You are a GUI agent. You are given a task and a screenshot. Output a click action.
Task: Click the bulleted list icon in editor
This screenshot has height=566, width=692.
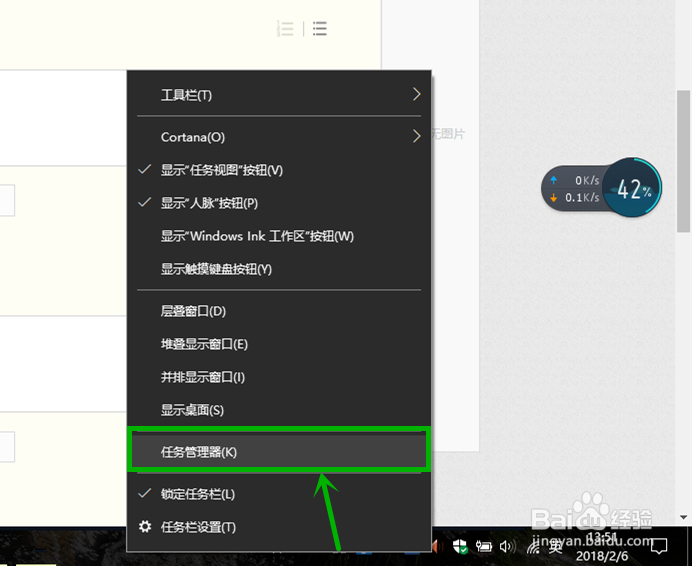pos(320,29)
